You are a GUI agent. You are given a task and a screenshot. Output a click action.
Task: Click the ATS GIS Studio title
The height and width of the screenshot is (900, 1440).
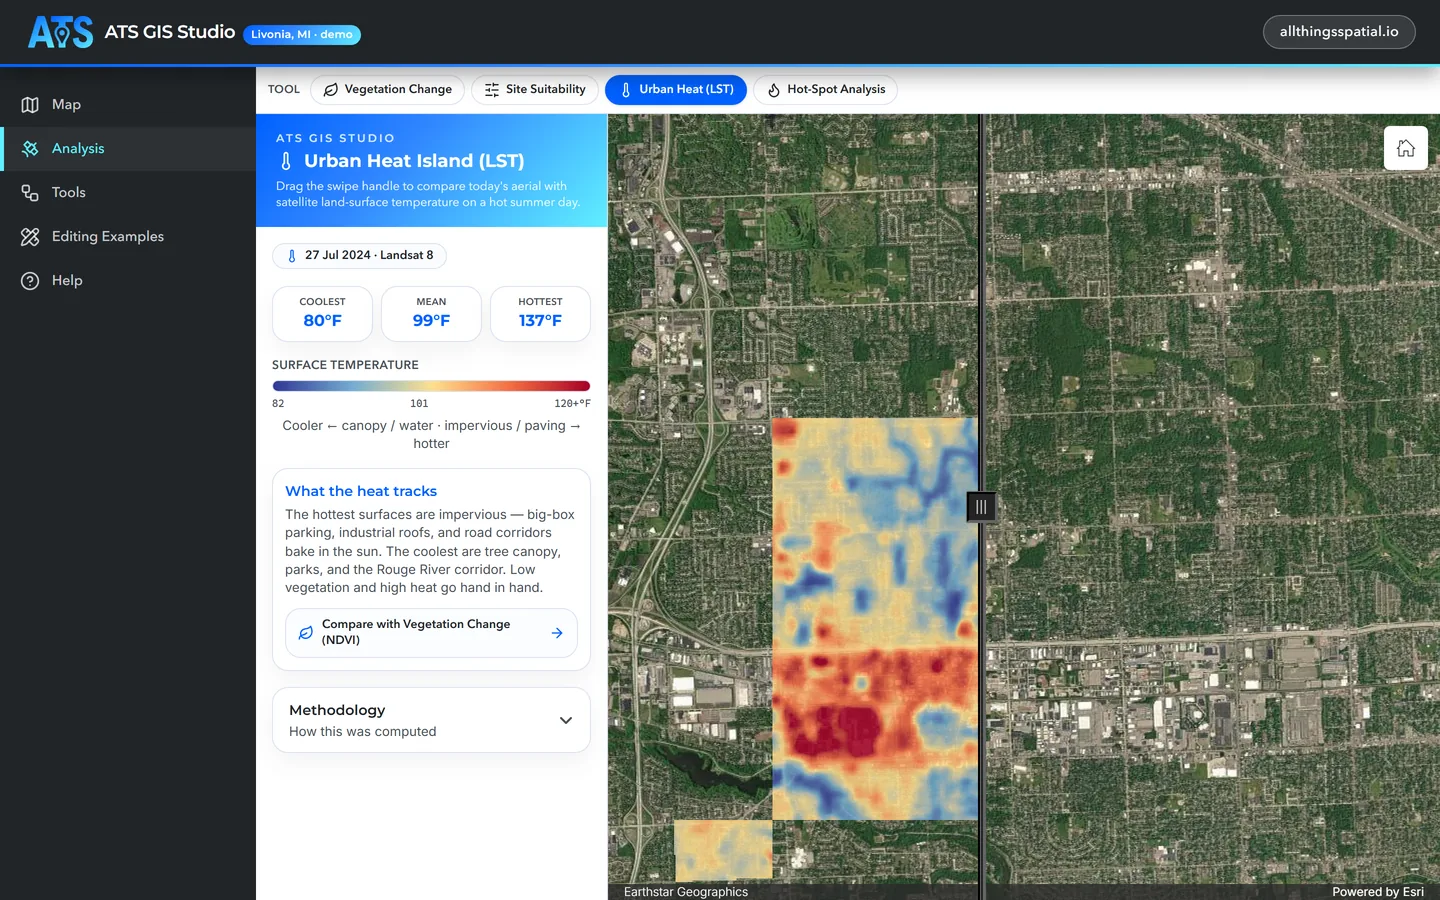170,32
